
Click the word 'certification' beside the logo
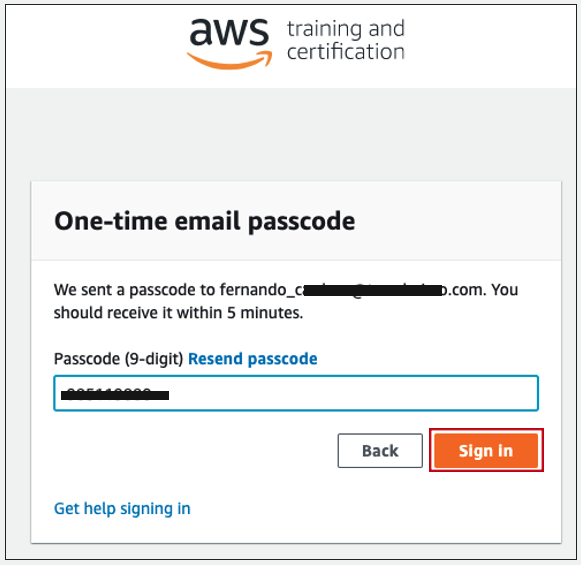345,51
